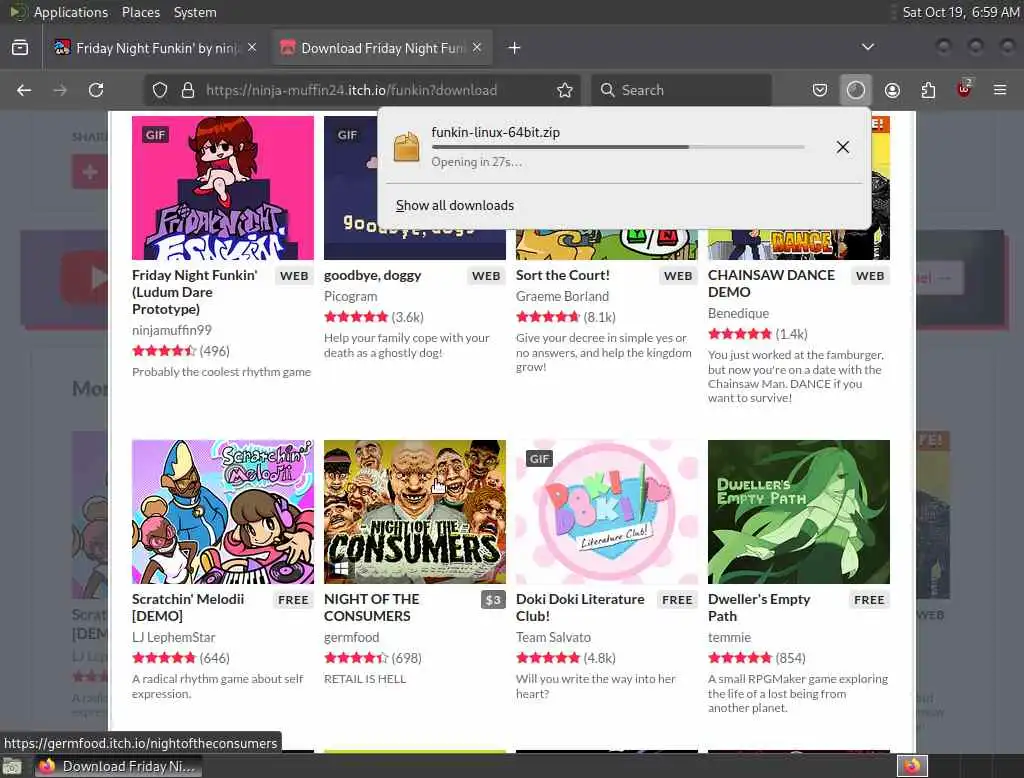Close the Download Friday Night Funkin tab
1024x778 pixels.
[x=477, y=47]
